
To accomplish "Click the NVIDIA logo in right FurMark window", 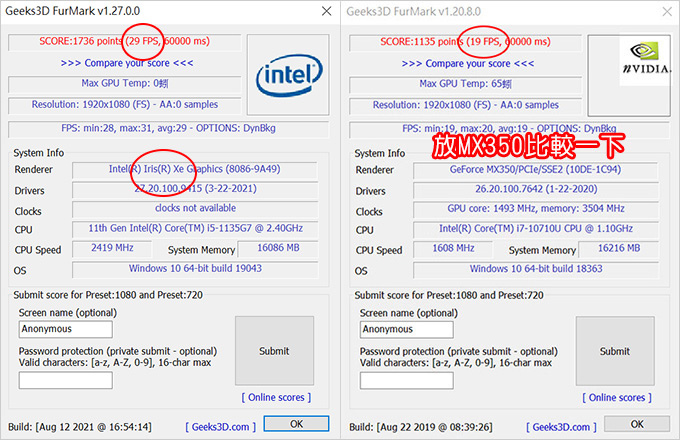I will click(646, 59).
